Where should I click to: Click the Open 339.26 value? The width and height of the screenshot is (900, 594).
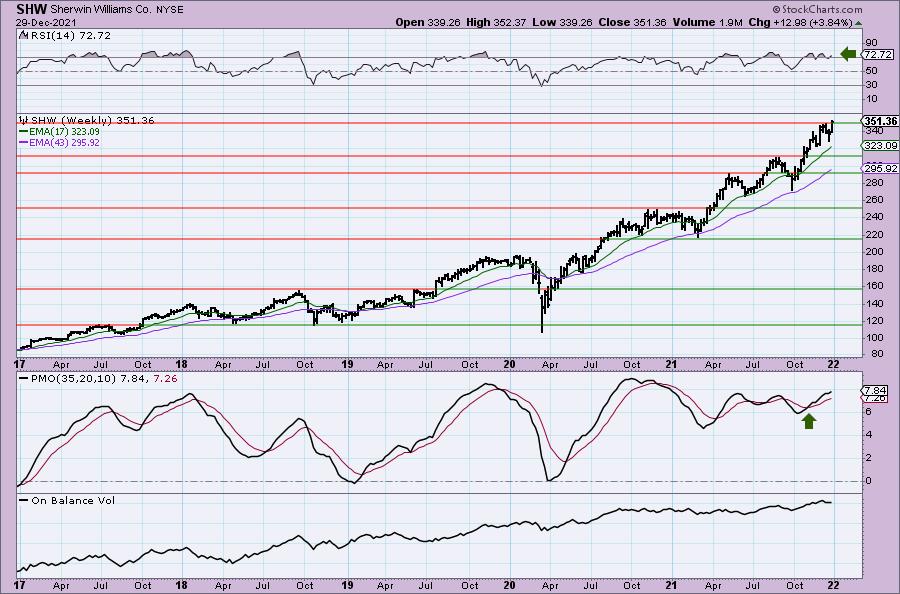[426, 22]
